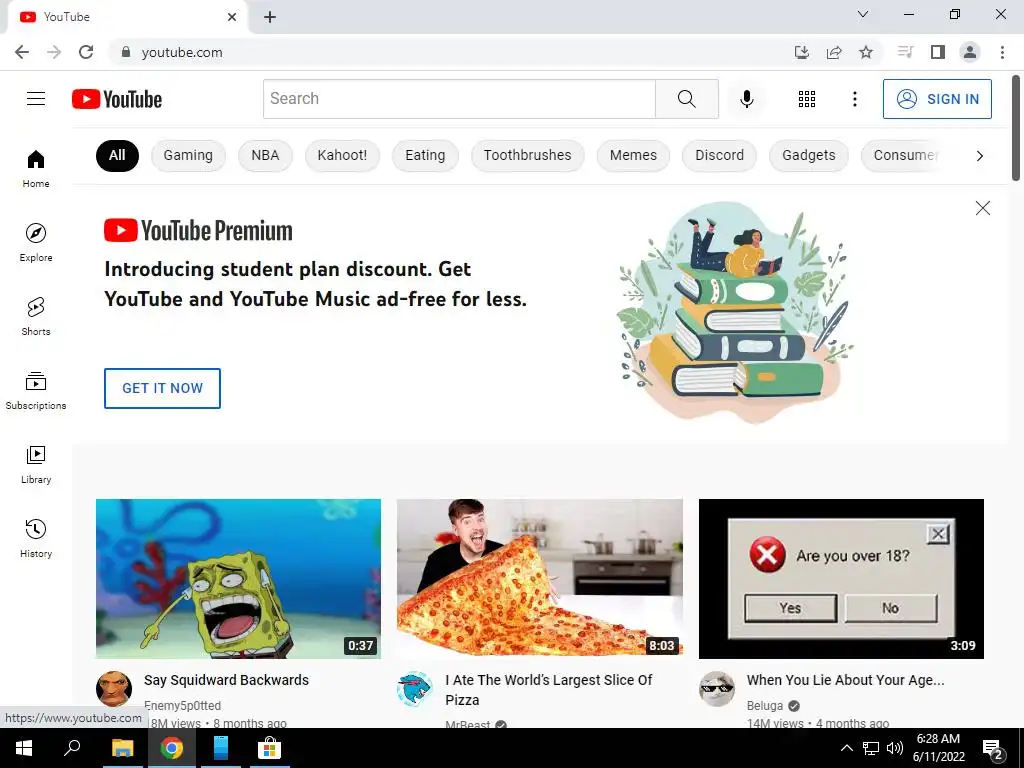
Task: Select the NBA chip
Action: (x=265, y=155)
